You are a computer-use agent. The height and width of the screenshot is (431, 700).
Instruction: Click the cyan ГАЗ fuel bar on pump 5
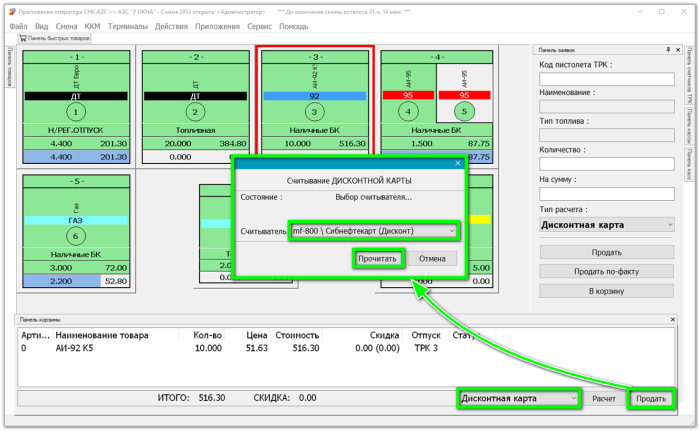click(76, 220)
